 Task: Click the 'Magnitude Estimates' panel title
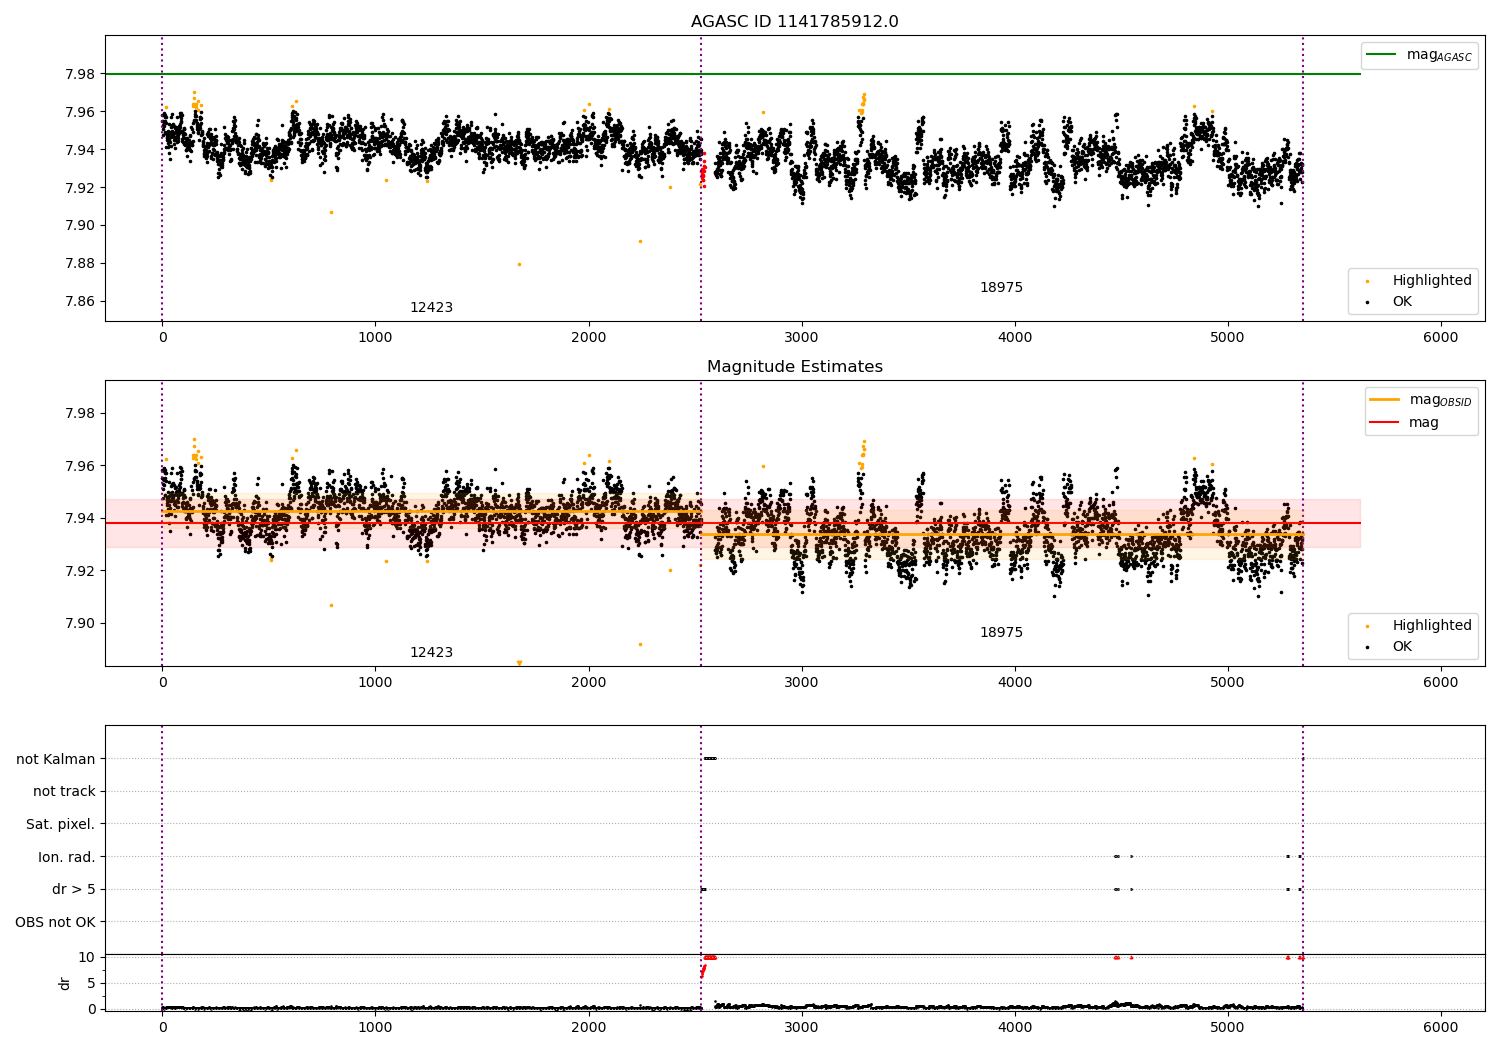794,367
